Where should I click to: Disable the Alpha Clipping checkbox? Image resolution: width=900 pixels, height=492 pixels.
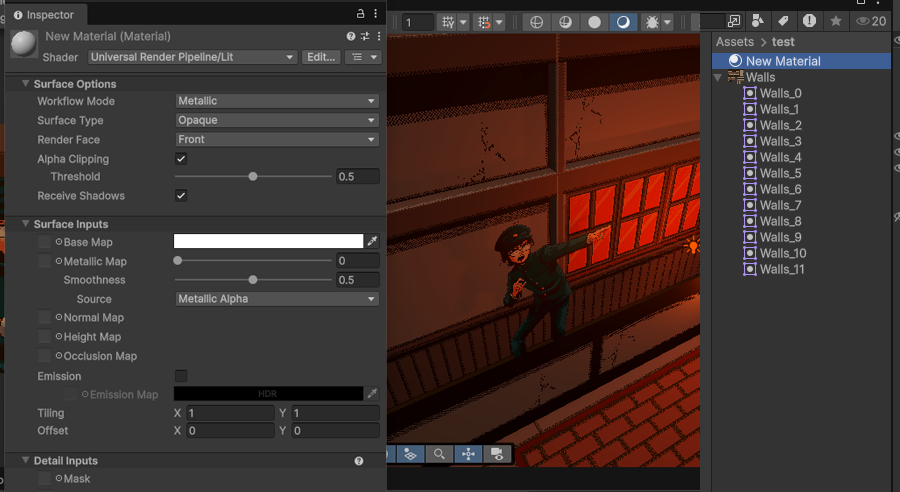click(x=181, y=159)
